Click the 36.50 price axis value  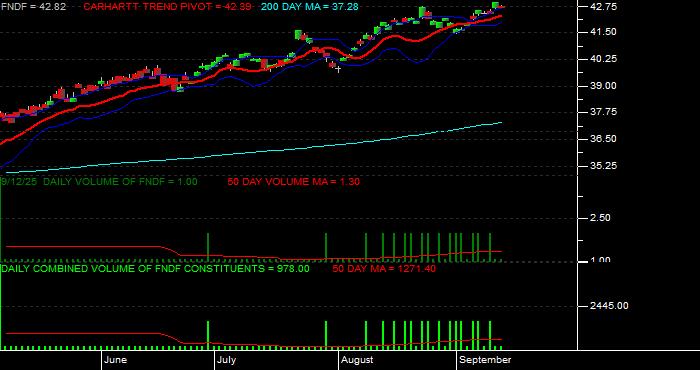pos(604,139)
